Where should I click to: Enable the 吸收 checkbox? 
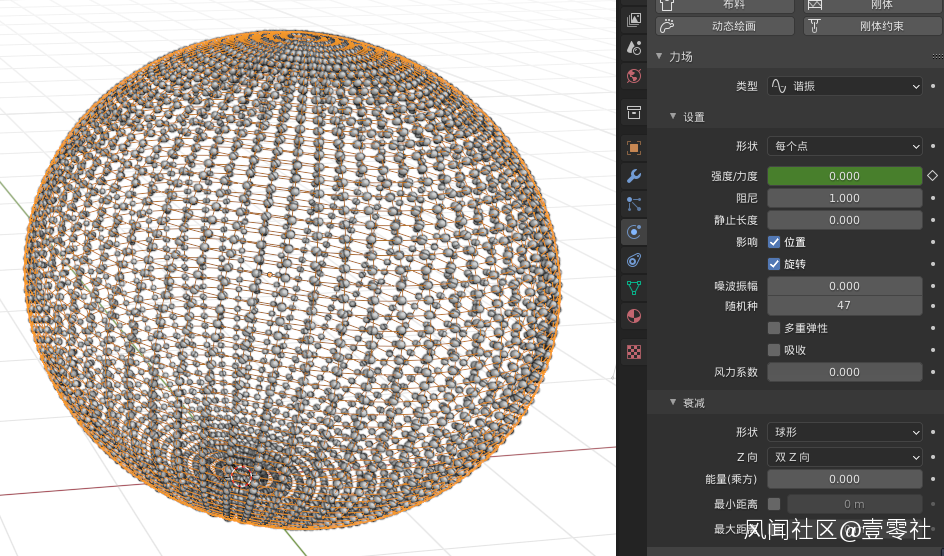pyautogui.click(x=774, y=350)
